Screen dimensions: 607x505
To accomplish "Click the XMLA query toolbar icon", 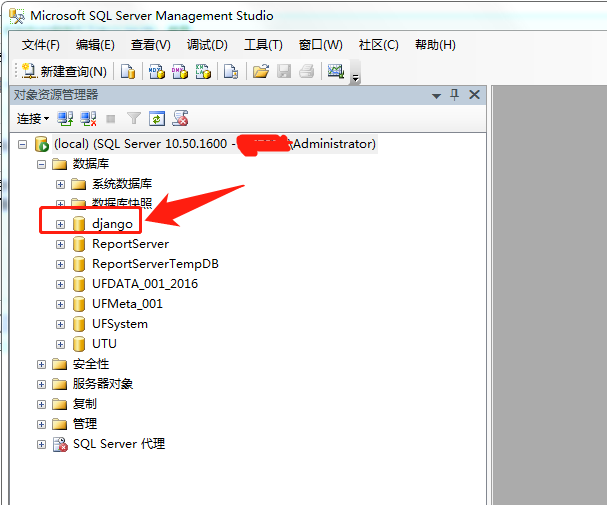I will tap(203, 71).
